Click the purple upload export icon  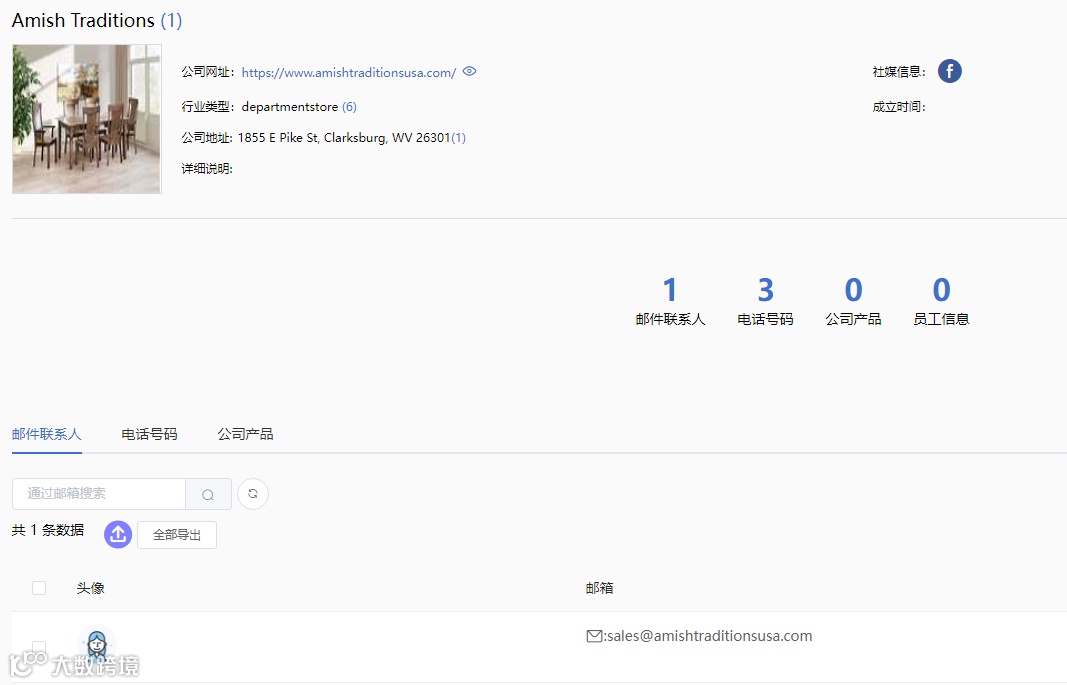pos(118,534)
